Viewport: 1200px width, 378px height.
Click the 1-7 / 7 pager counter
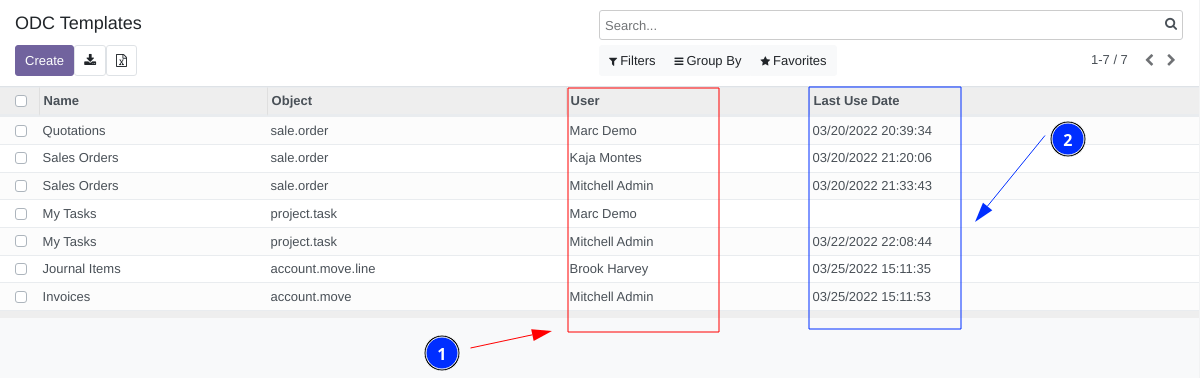point(1109,60)
